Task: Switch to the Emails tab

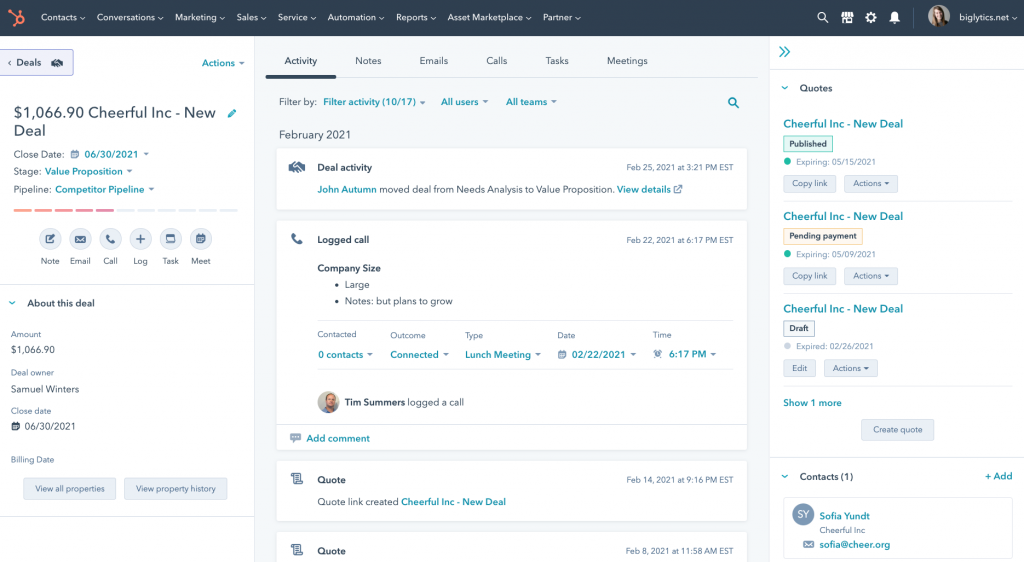Action: (434, 61)
